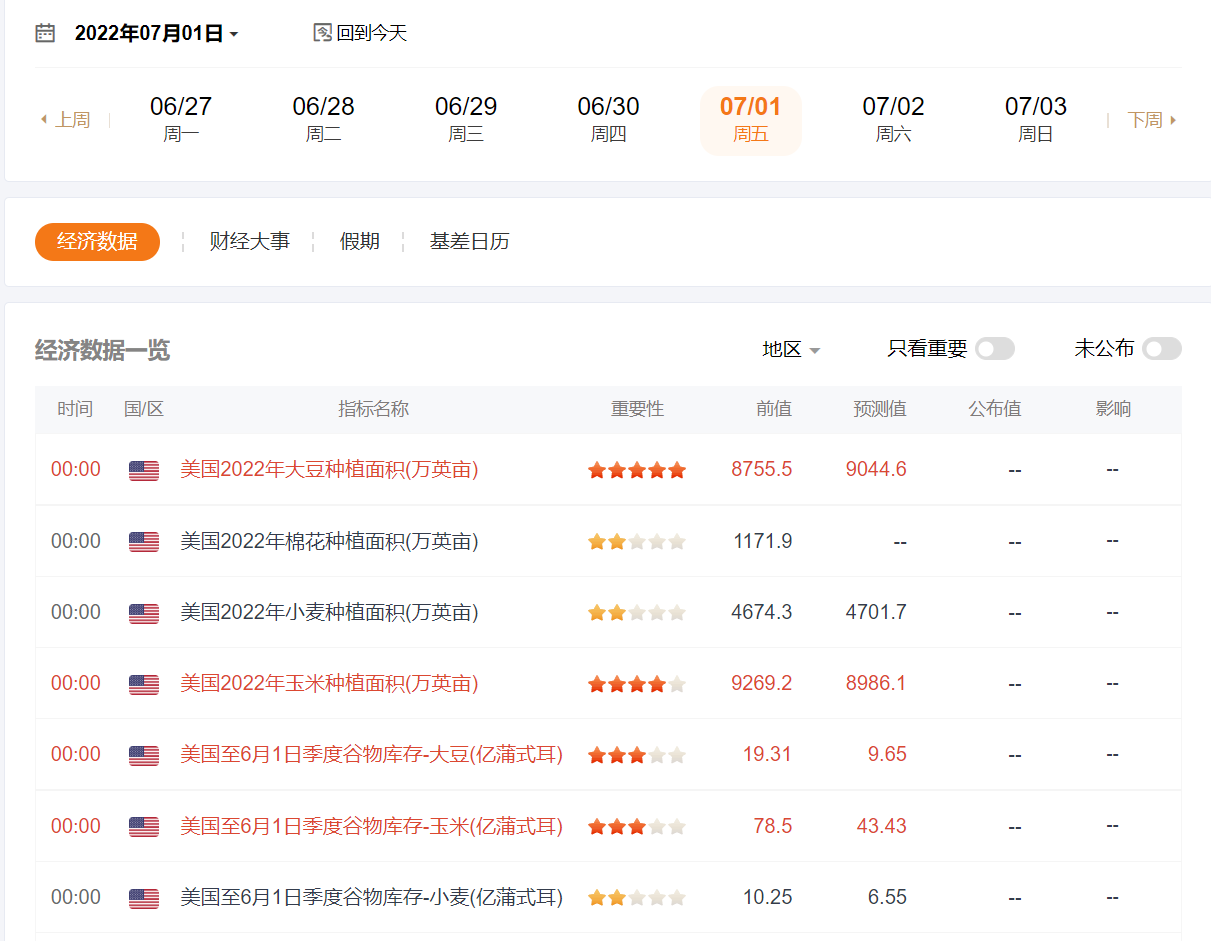This screenshot has height=941, width=1211.
Task: Enable the 只看重要 toggle switch
Action: click(994, 349)
